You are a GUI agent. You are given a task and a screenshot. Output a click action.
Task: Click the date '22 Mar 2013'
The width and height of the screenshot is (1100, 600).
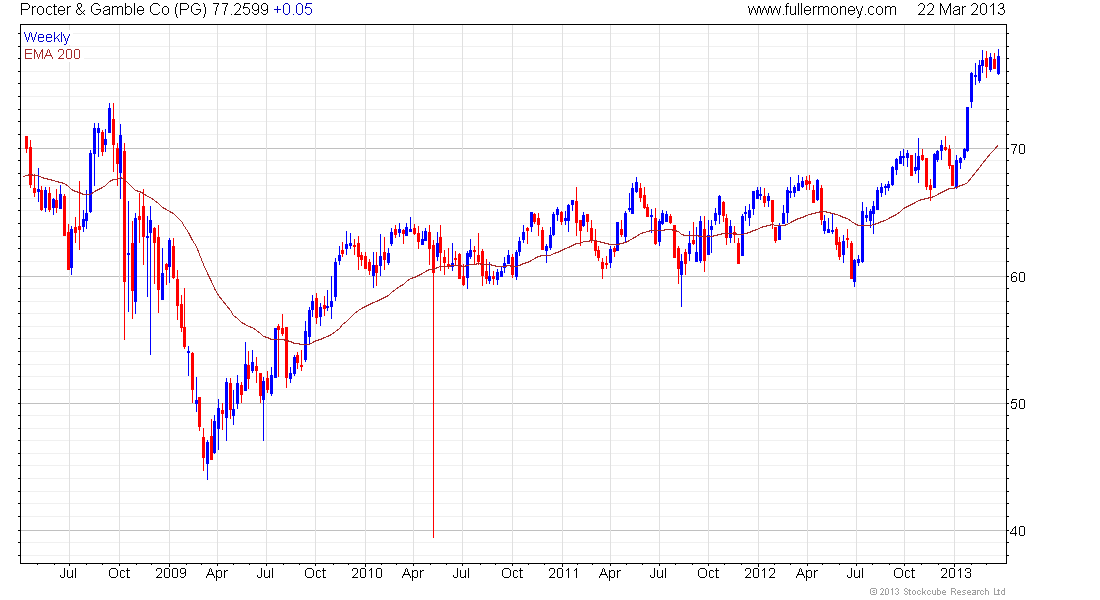point(961,10)
